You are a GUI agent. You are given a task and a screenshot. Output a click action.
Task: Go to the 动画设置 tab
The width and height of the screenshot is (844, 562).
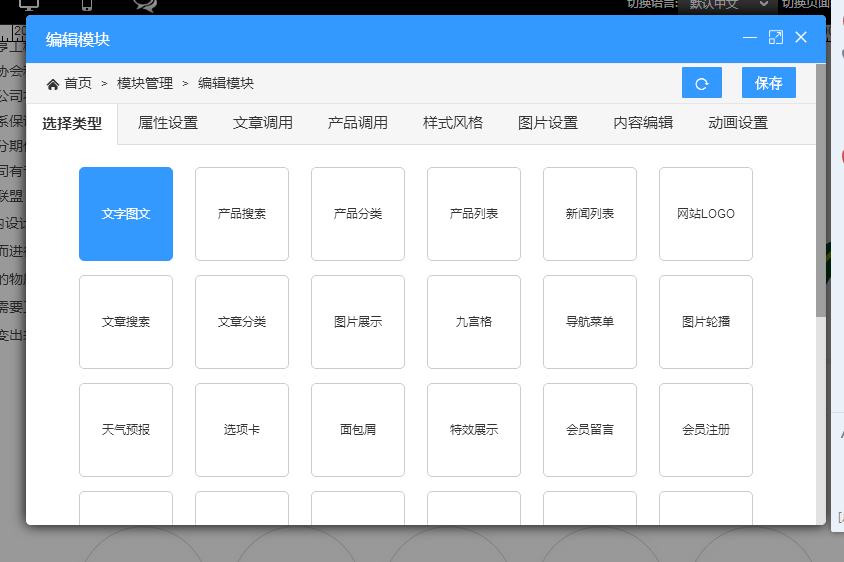click(738, 123)
